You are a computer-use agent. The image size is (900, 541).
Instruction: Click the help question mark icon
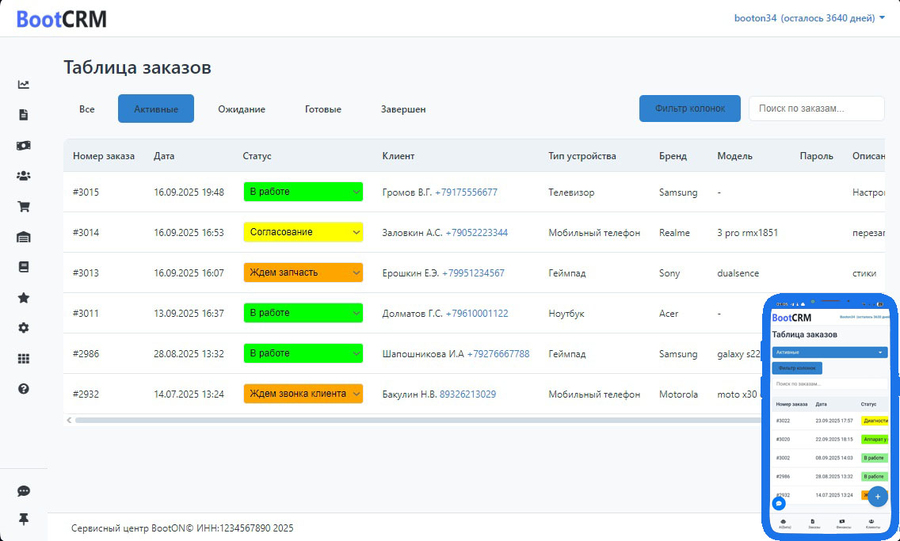(x=24, y=388)
